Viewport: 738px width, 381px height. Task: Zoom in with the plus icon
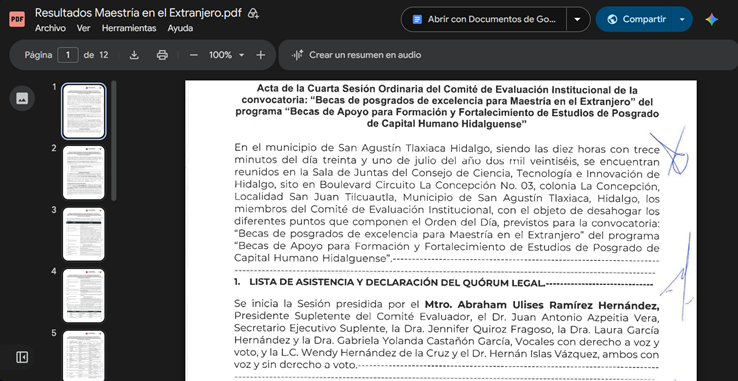tap(261, 55)
